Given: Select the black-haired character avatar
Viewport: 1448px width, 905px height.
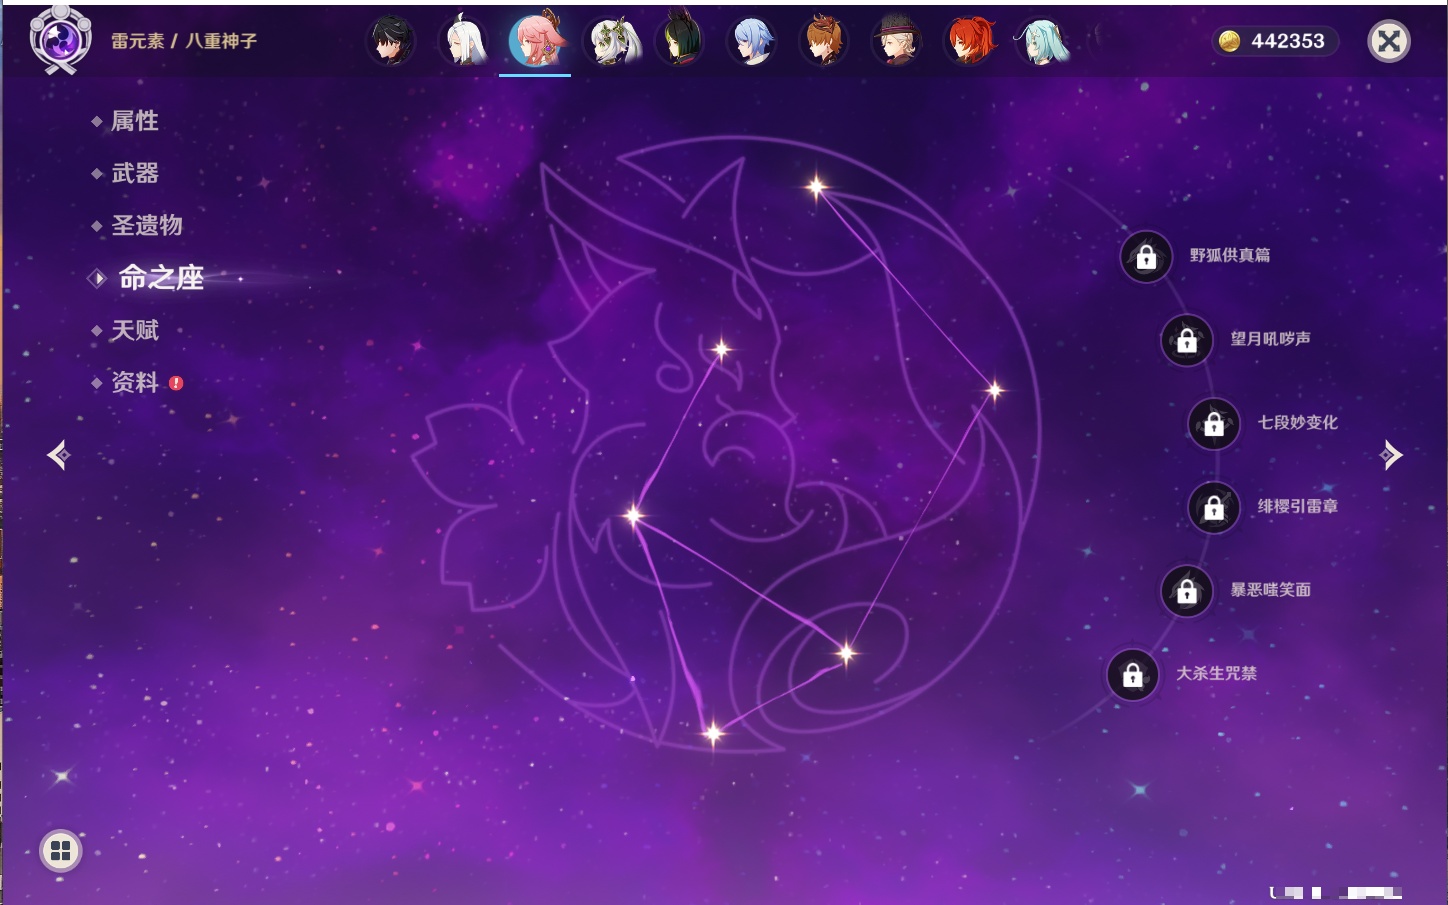Looking at the screenshot, I should pos(391,41).
